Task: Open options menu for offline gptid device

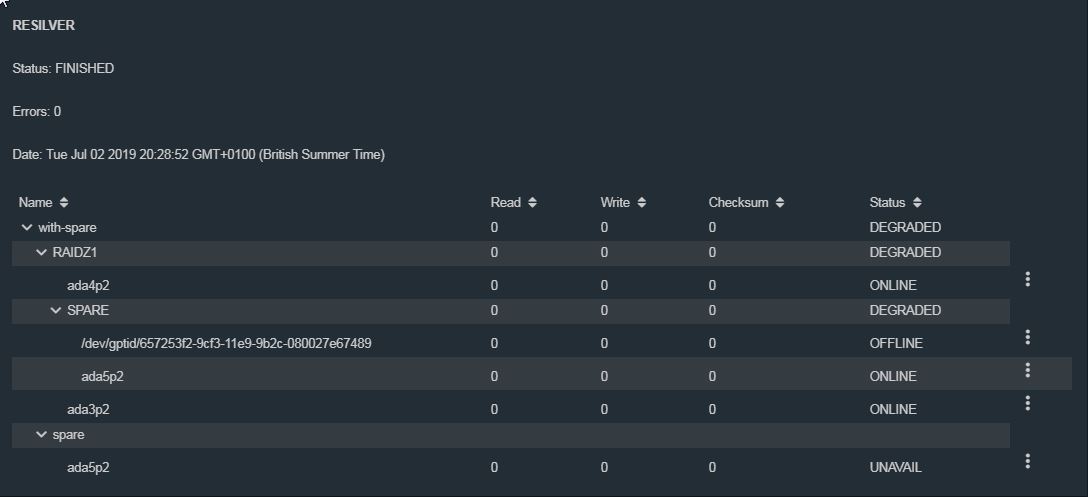Action: pos(1027,337)
